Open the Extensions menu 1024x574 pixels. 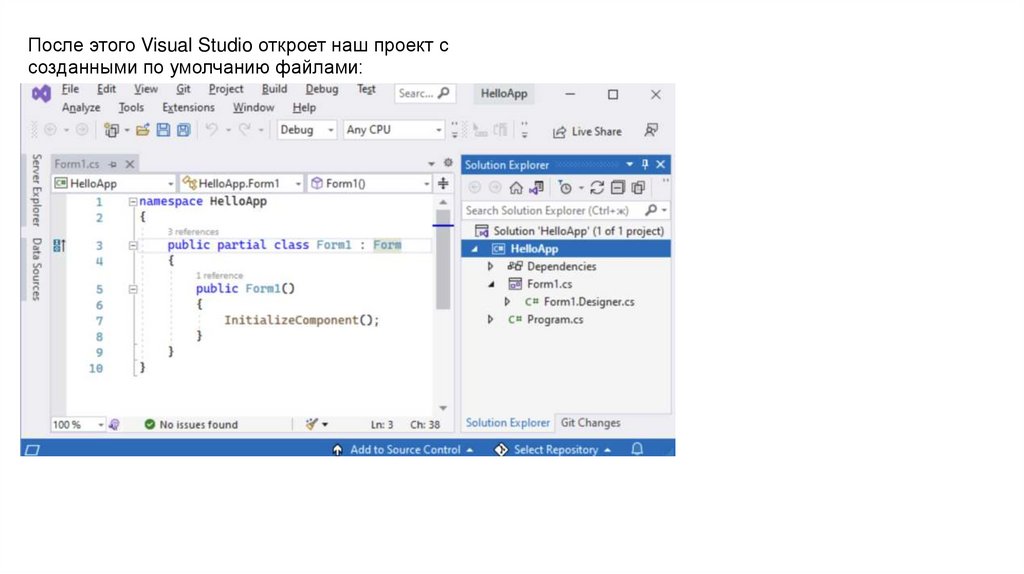click(x=188, y=107)
